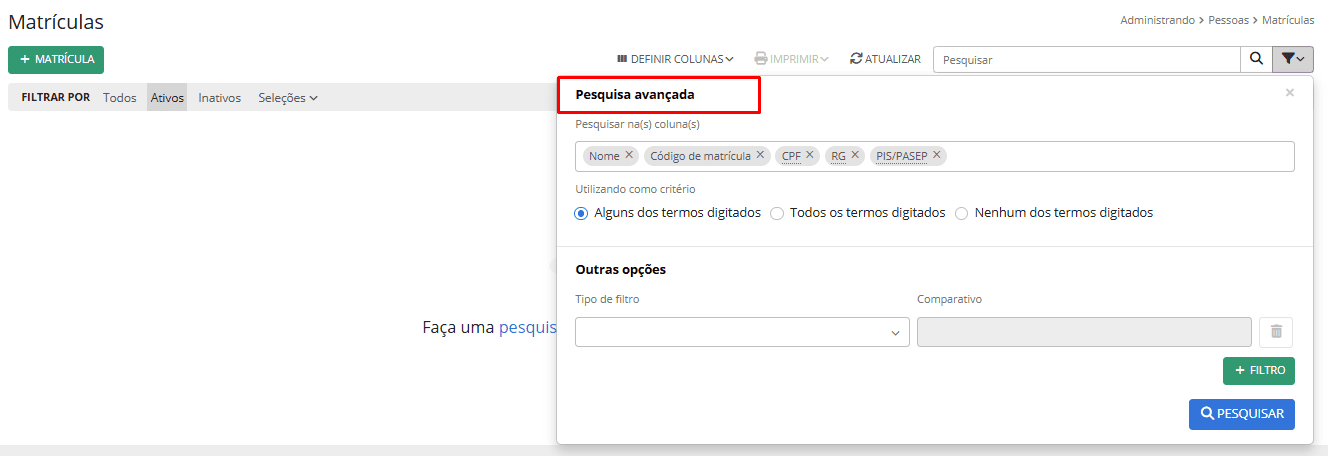The width and height of the screenshot is (1328, 456).
Task: Expand the Seleções filter dropdown
Action: (x=288, y=98)
